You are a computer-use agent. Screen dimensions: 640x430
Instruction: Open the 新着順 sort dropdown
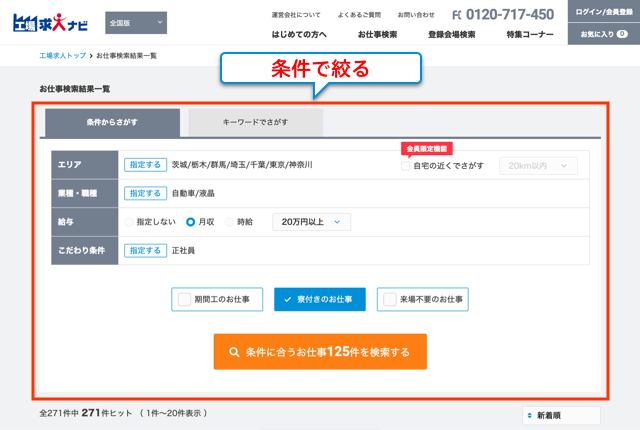[x=560, y=415]
